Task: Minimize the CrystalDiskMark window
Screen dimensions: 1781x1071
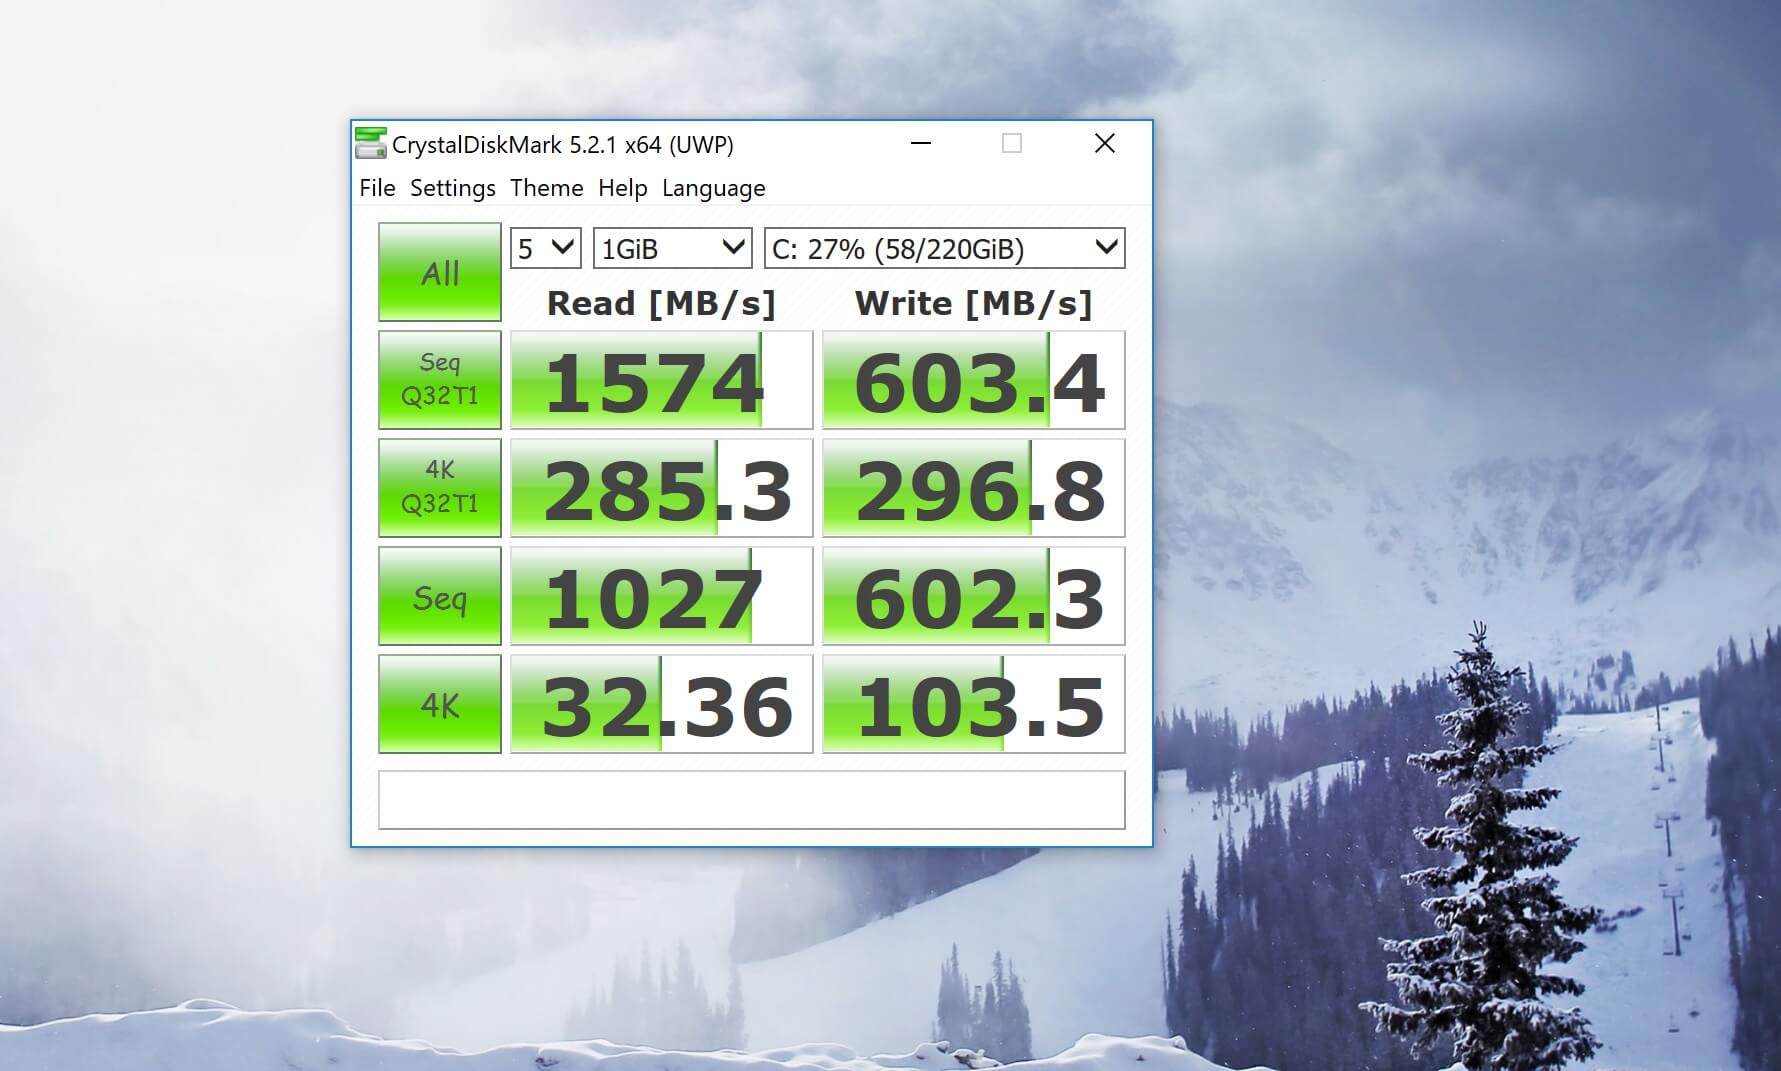Action: click(921, 144)
